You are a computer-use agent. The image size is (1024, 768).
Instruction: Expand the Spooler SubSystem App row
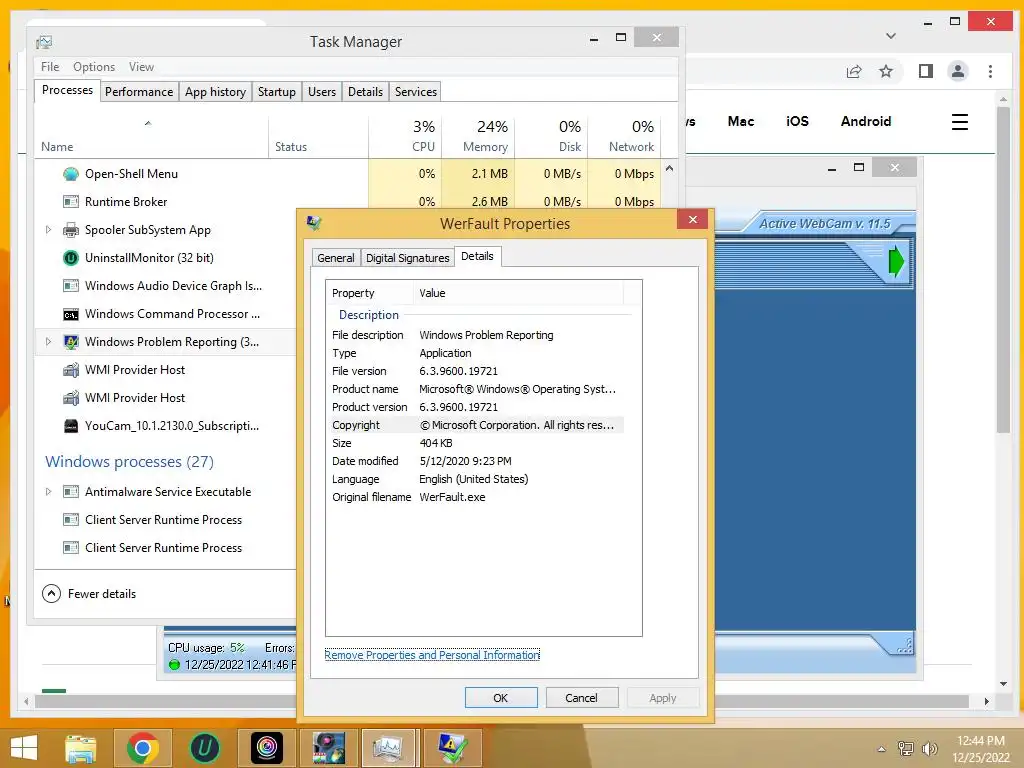48,230
